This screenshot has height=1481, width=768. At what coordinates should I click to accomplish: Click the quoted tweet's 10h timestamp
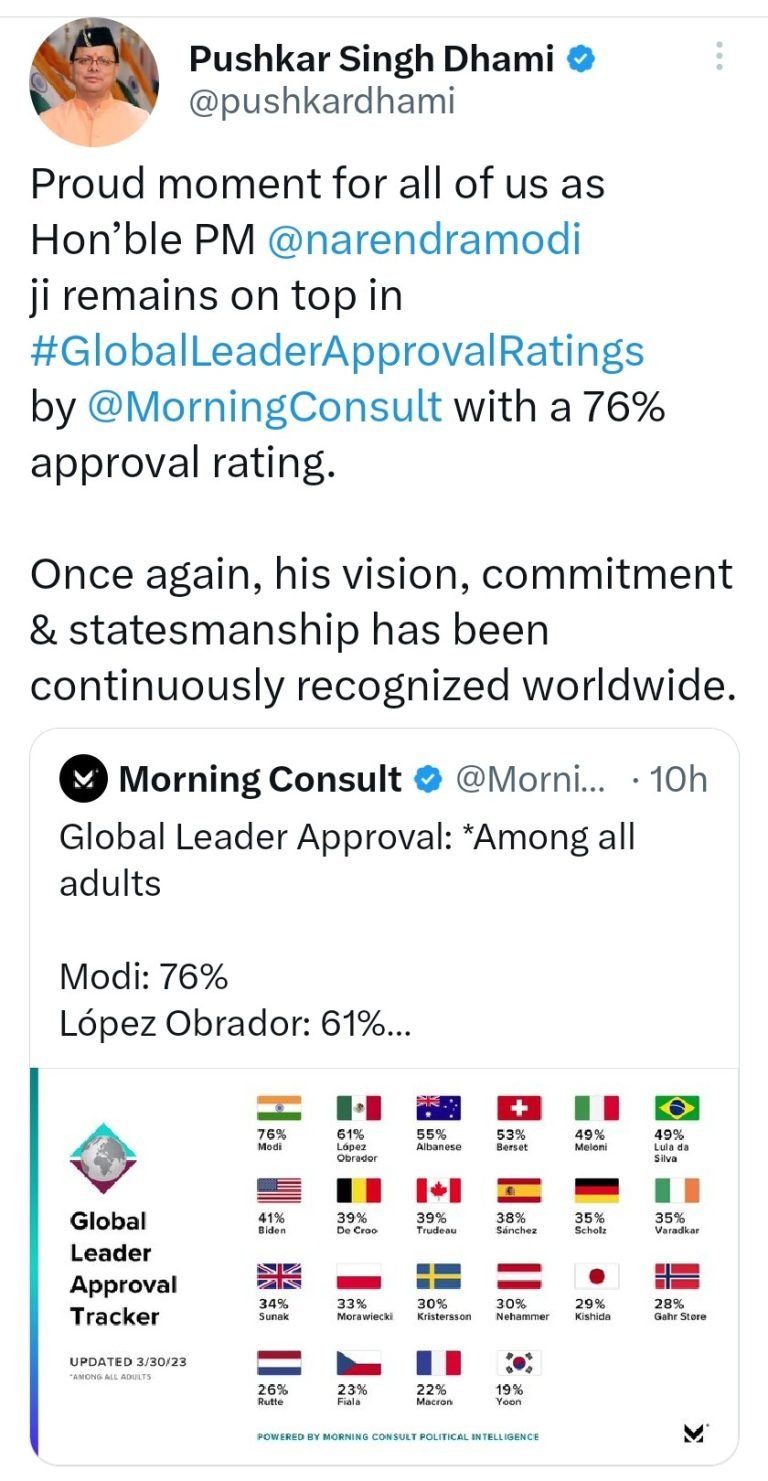pos(678,780)
